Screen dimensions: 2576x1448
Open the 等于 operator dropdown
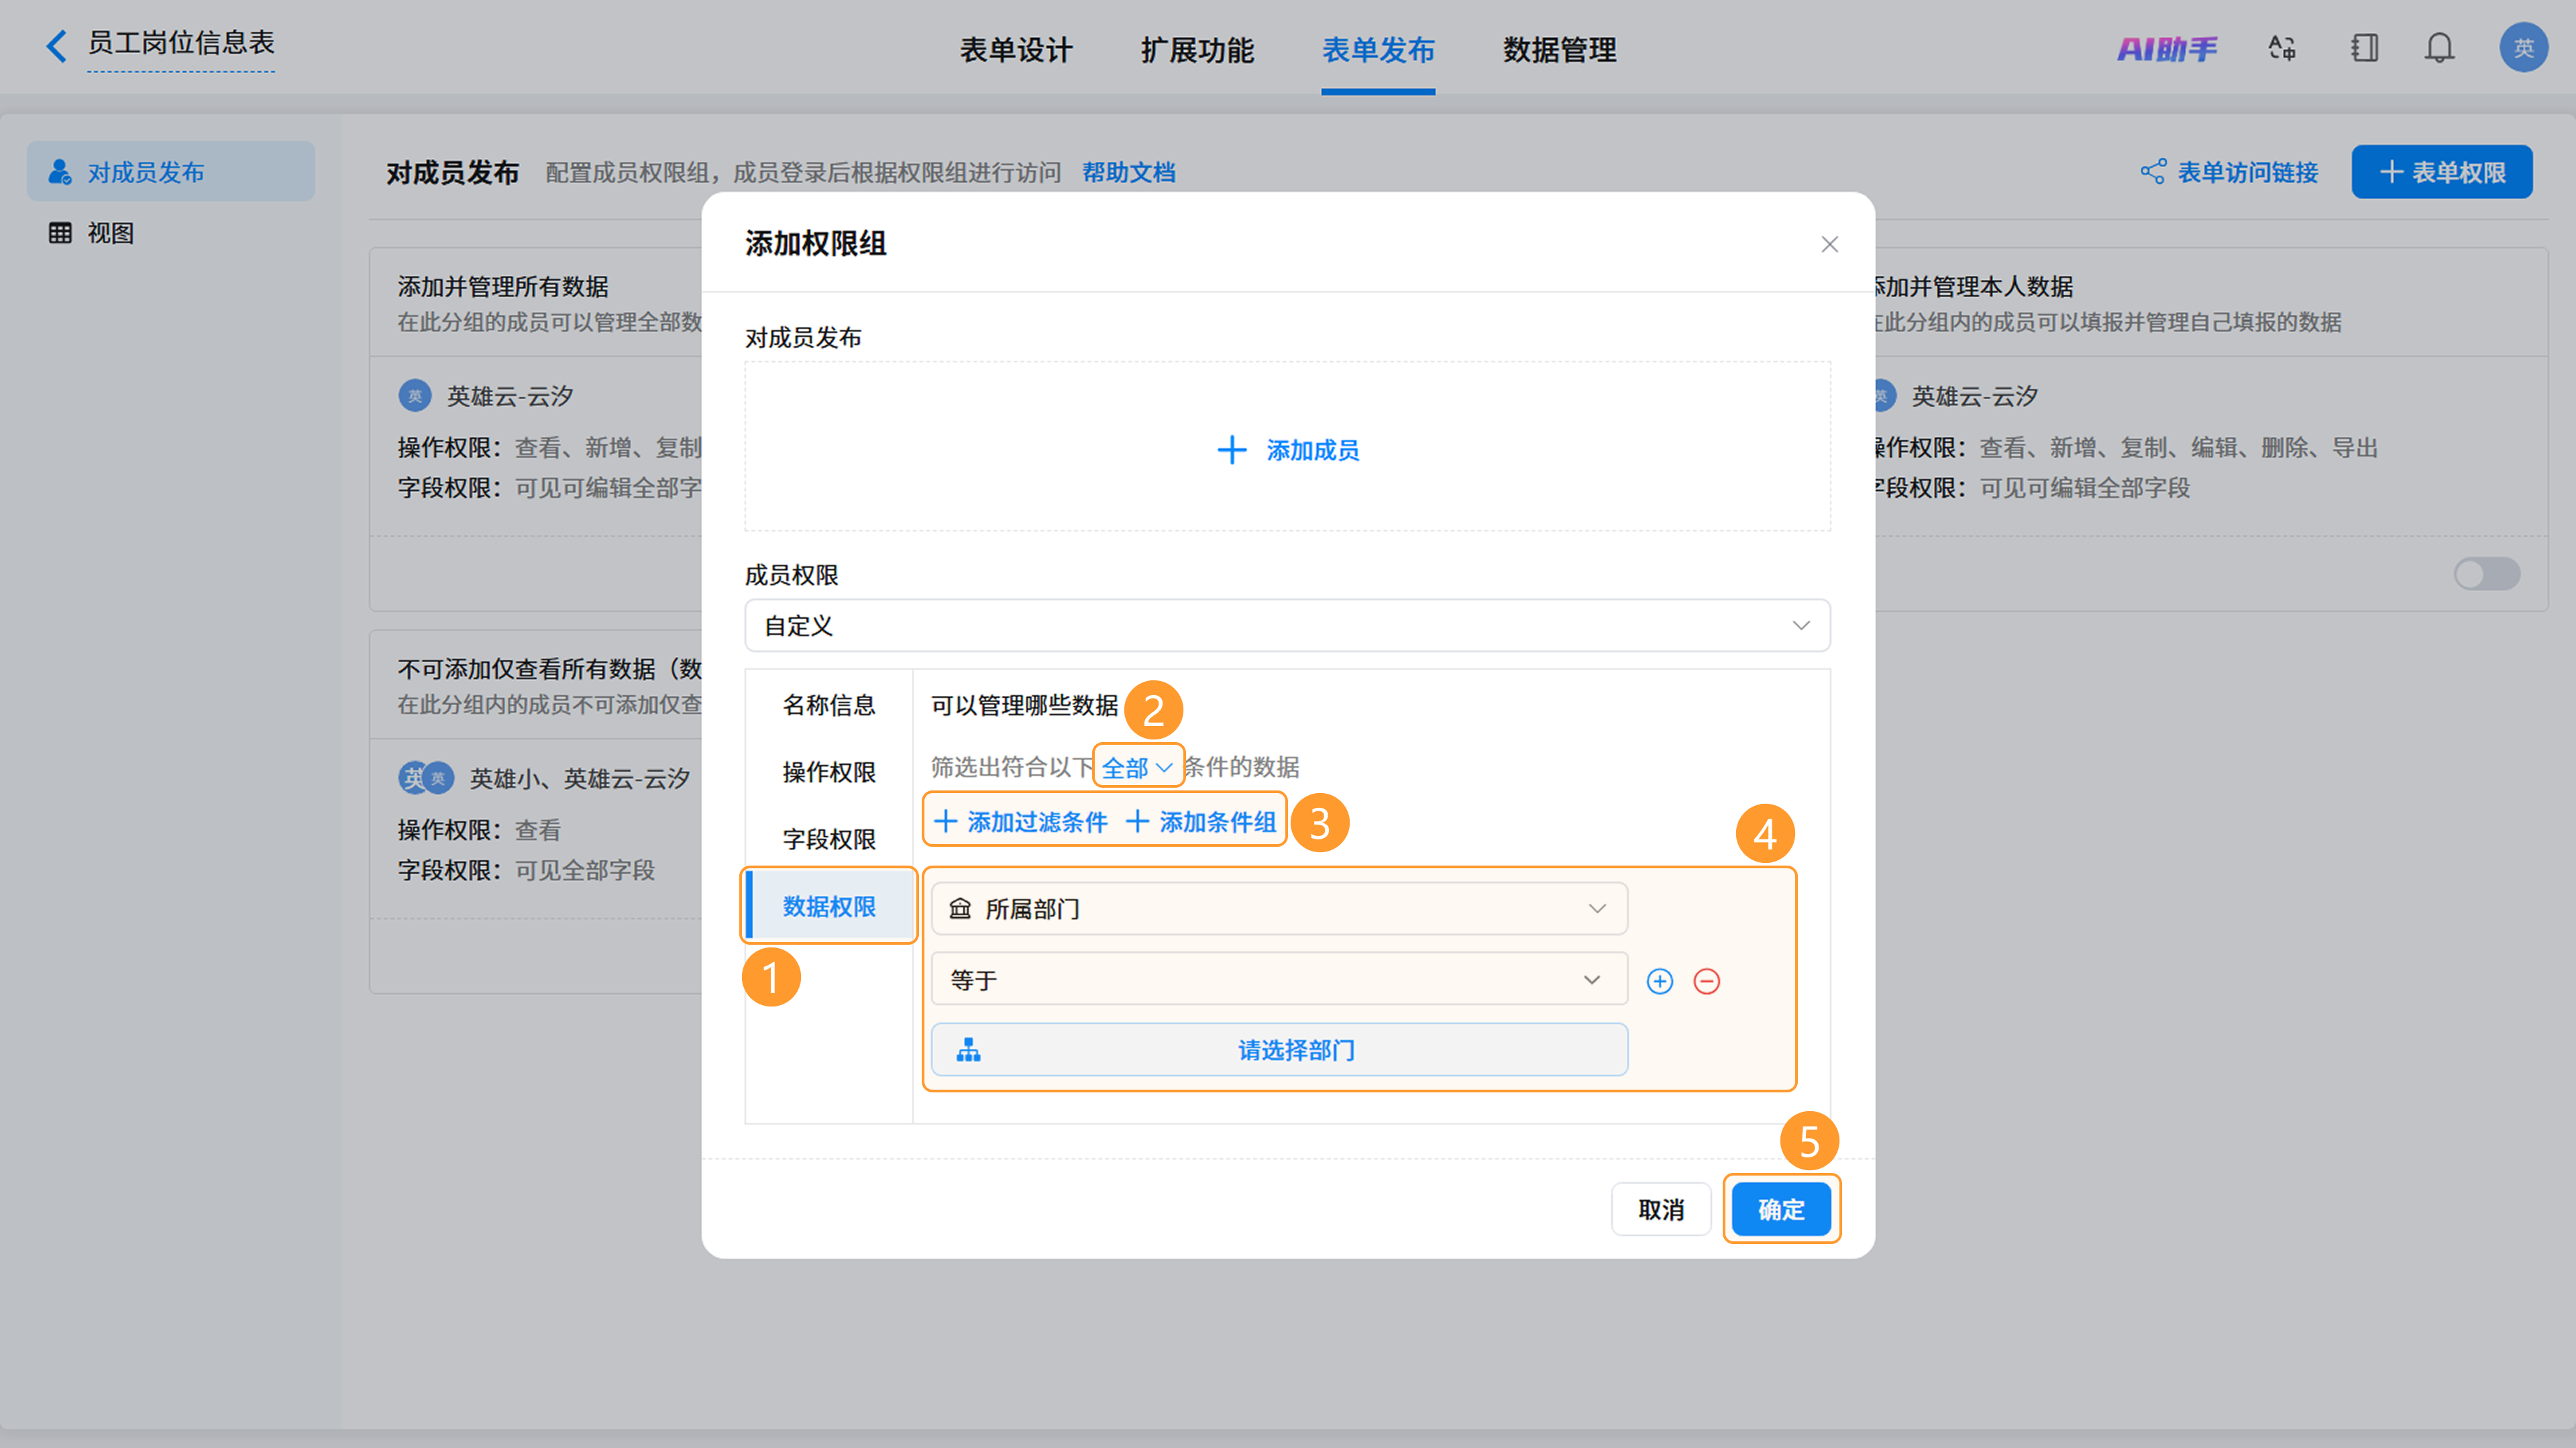click(1279, 980)
